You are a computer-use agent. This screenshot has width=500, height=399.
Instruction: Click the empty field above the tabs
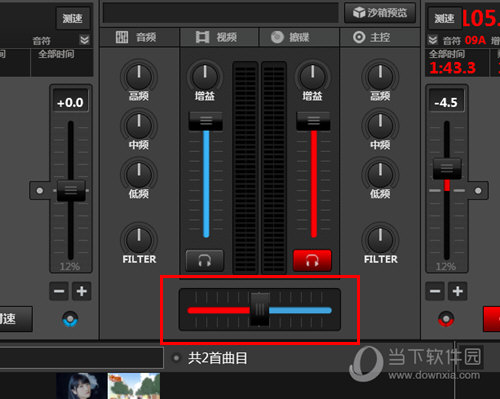220,14
